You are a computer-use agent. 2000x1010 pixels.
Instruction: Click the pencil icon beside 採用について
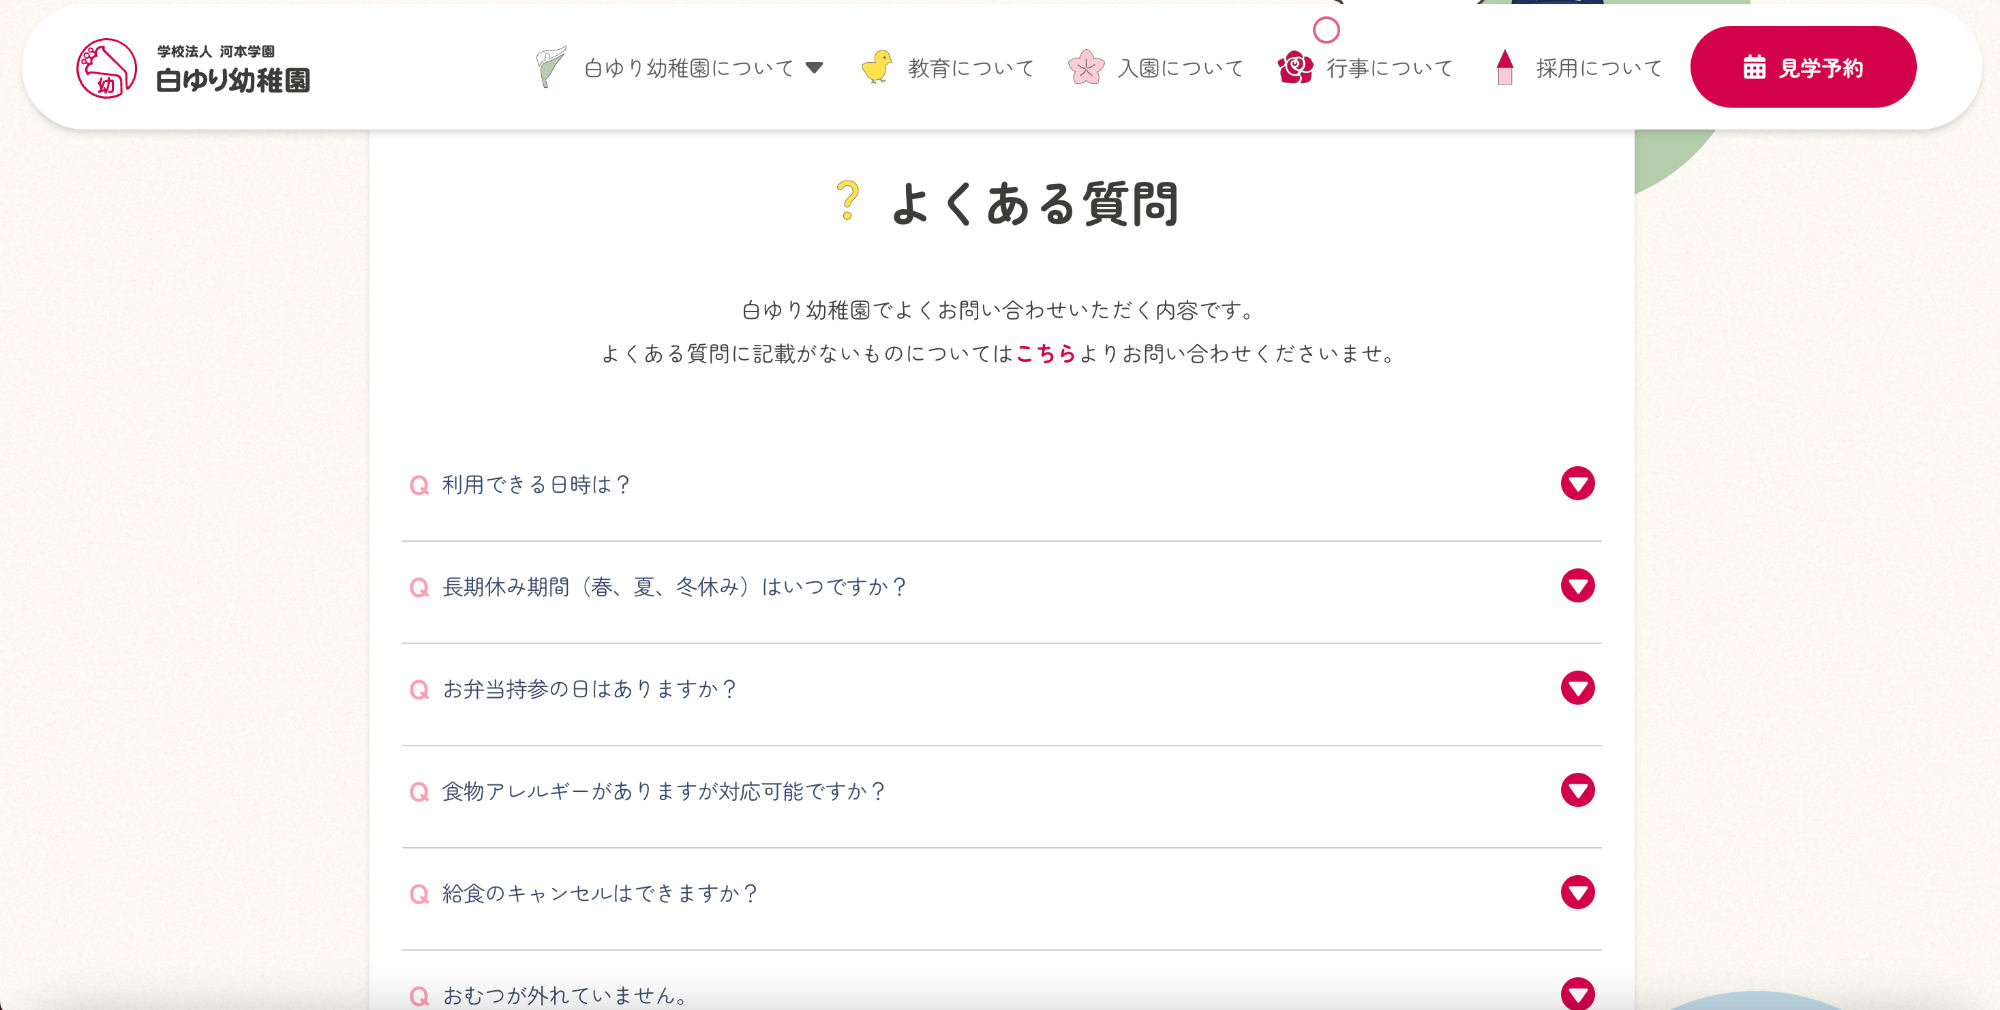click(x=1505, y=66)
